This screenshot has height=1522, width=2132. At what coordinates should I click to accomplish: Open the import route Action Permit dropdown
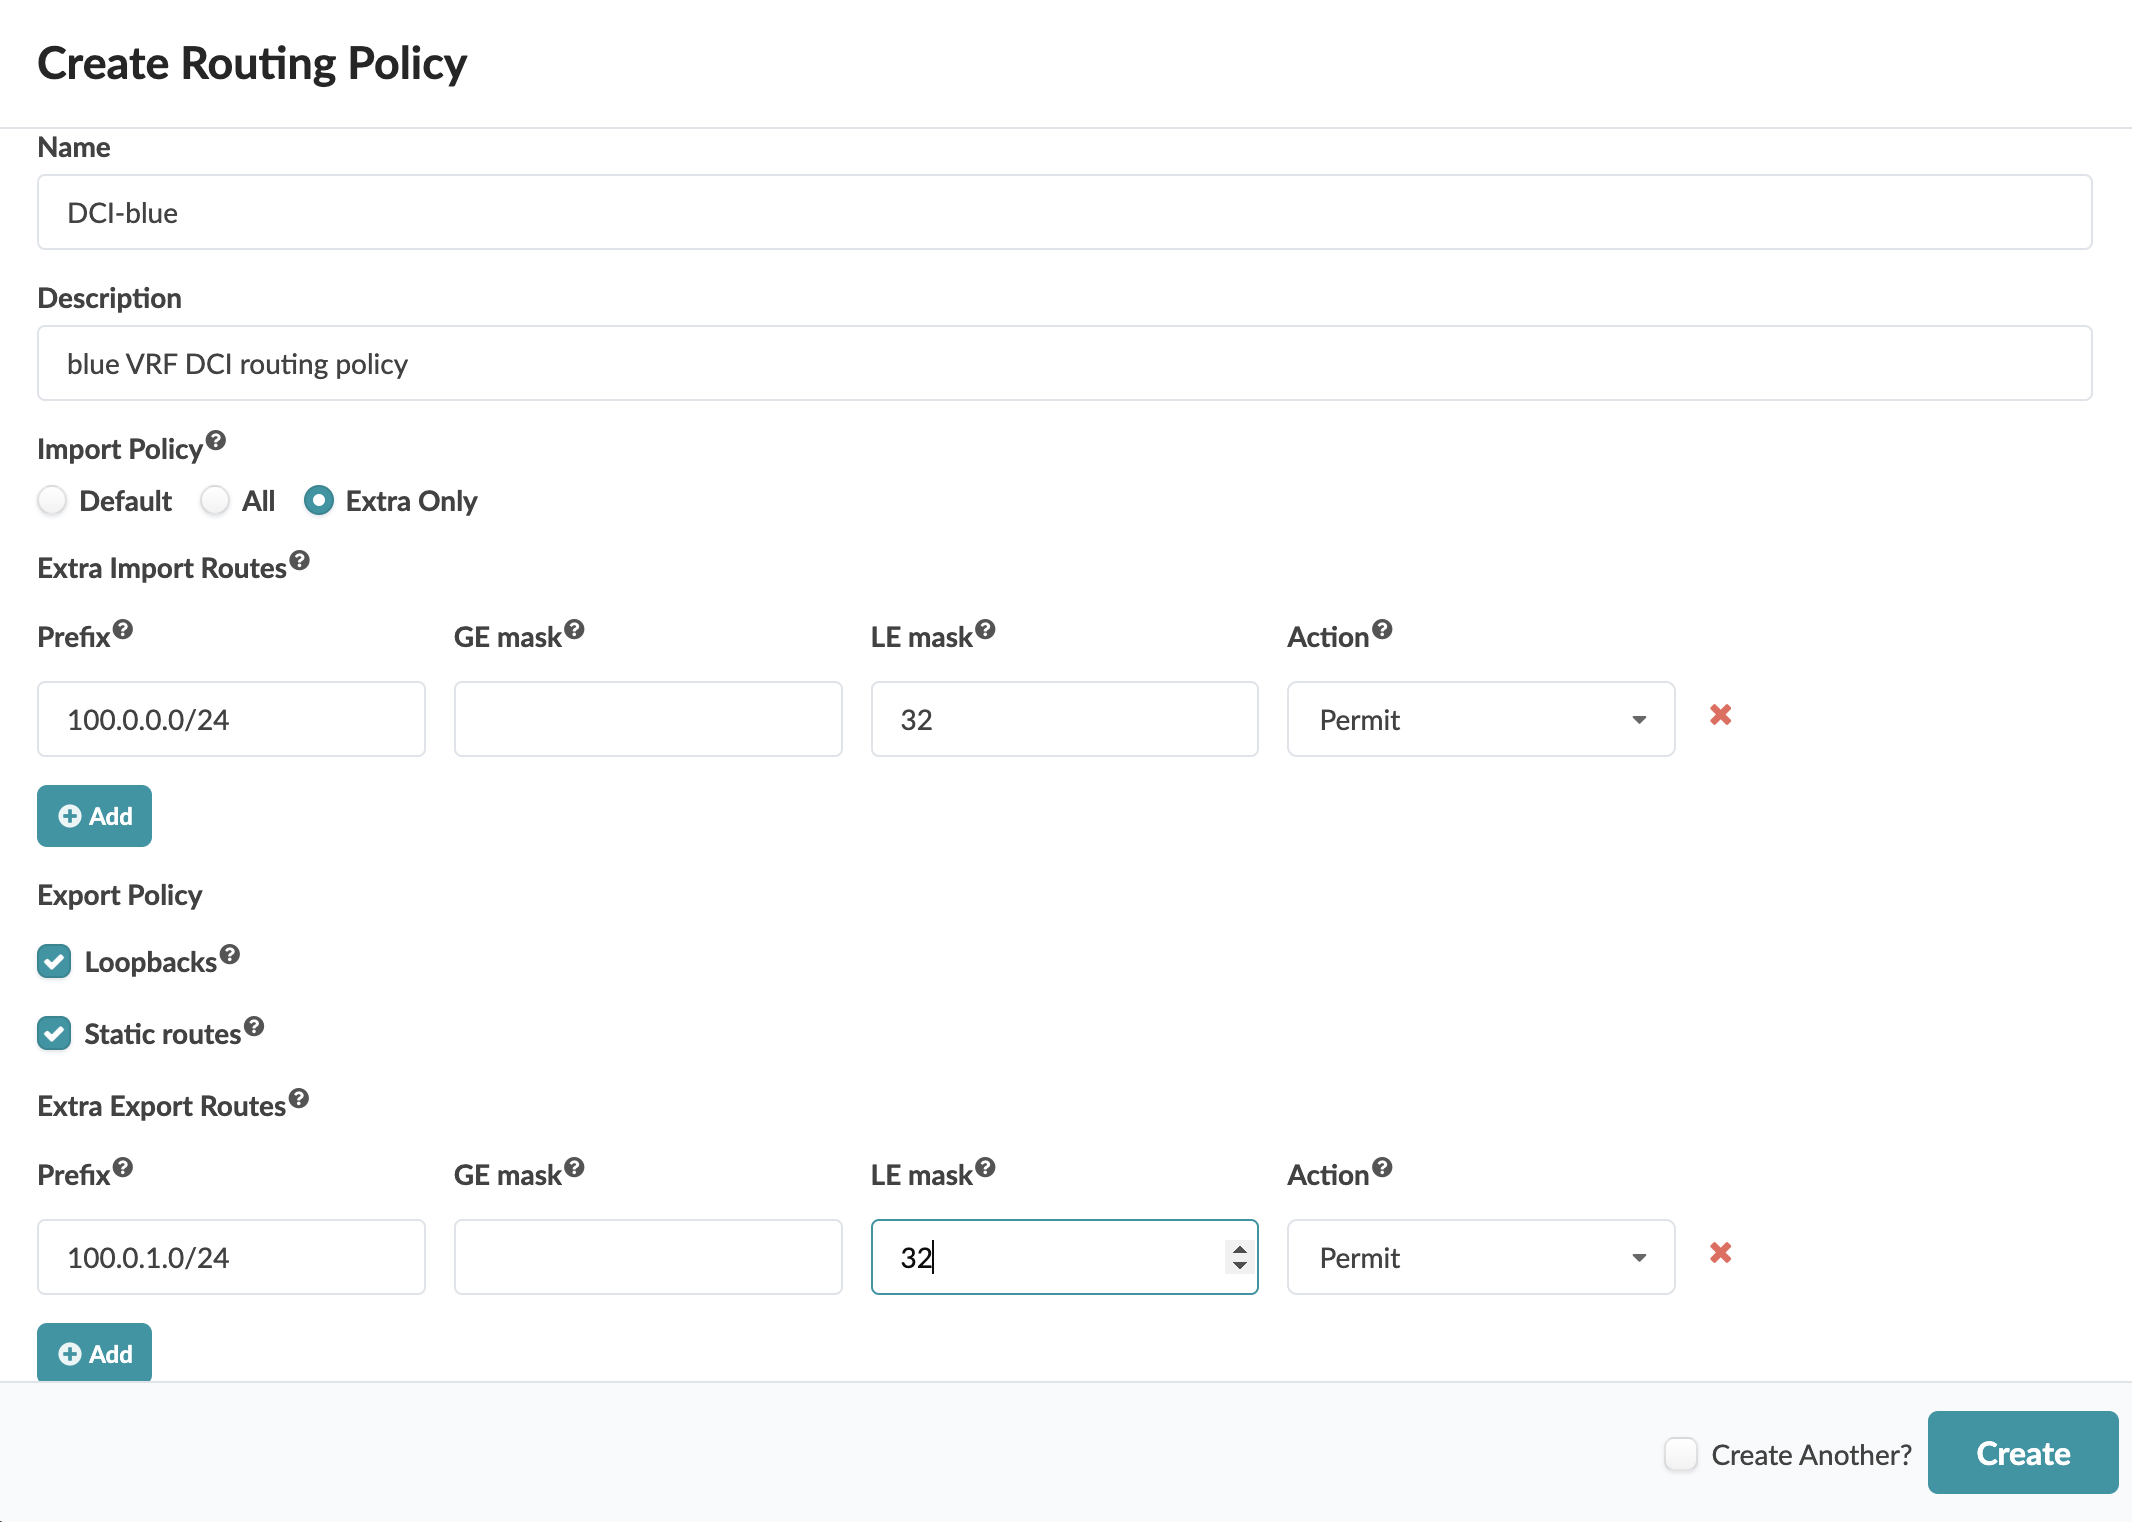(1480, 720)
